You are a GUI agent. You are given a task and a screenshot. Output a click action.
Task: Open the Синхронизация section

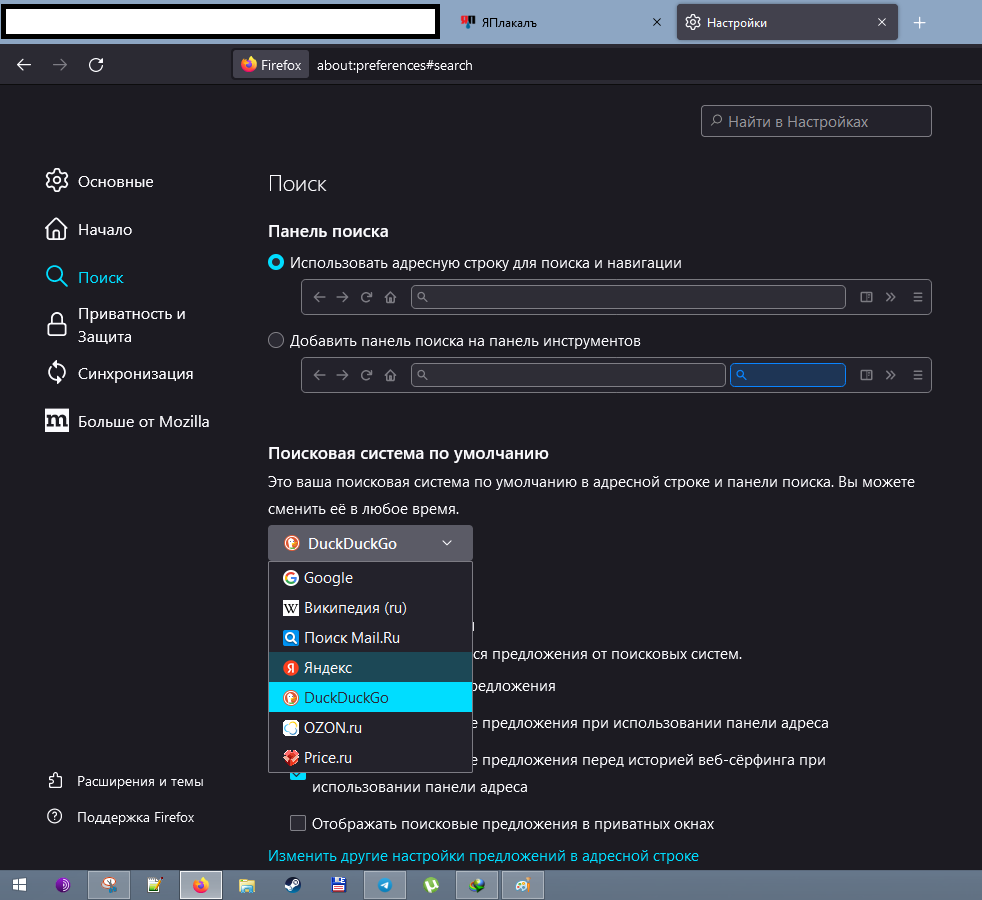coord(135,374)
